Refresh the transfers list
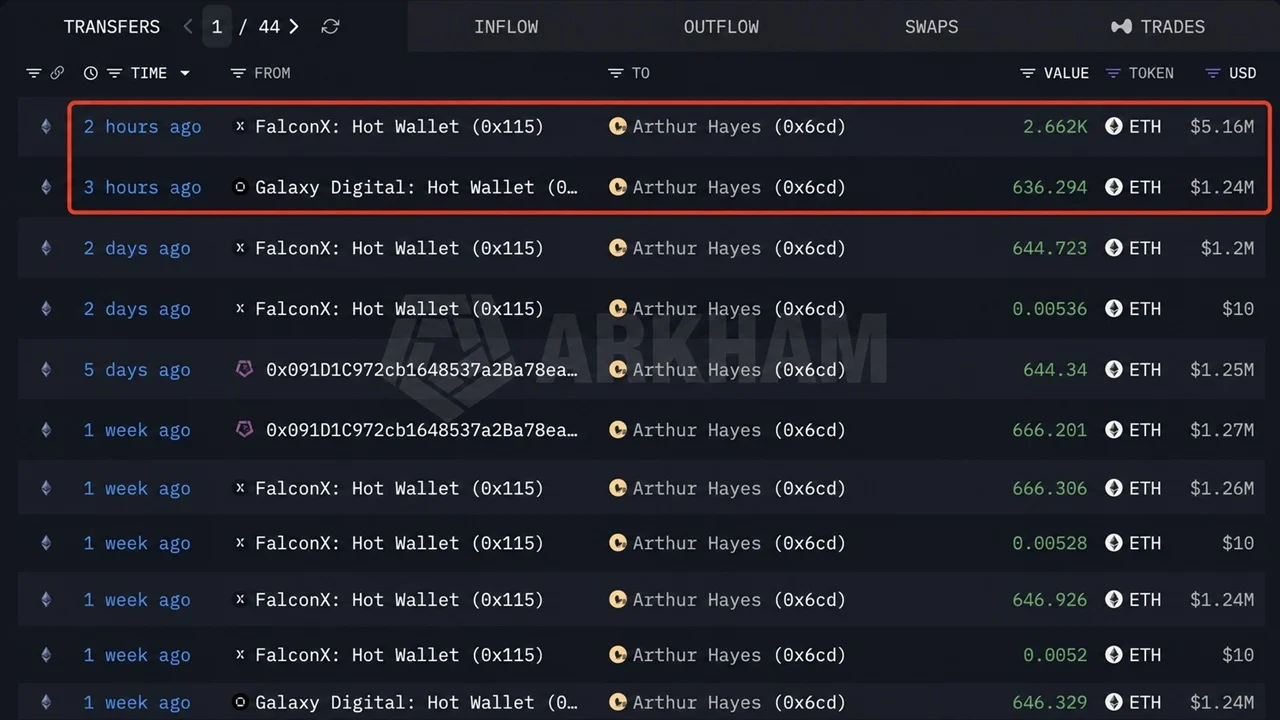The width and height of the screenshot is (1280, 720). coord(330,27)
